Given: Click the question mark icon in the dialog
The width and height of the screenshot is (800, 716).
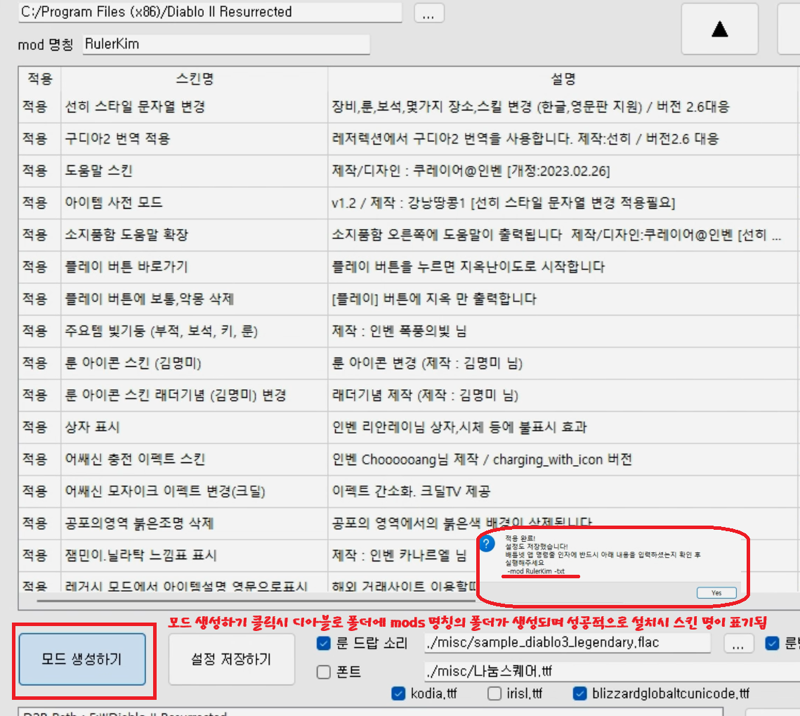Looking at the screenshot, I should pyautogui.click(x=487, y=544).
